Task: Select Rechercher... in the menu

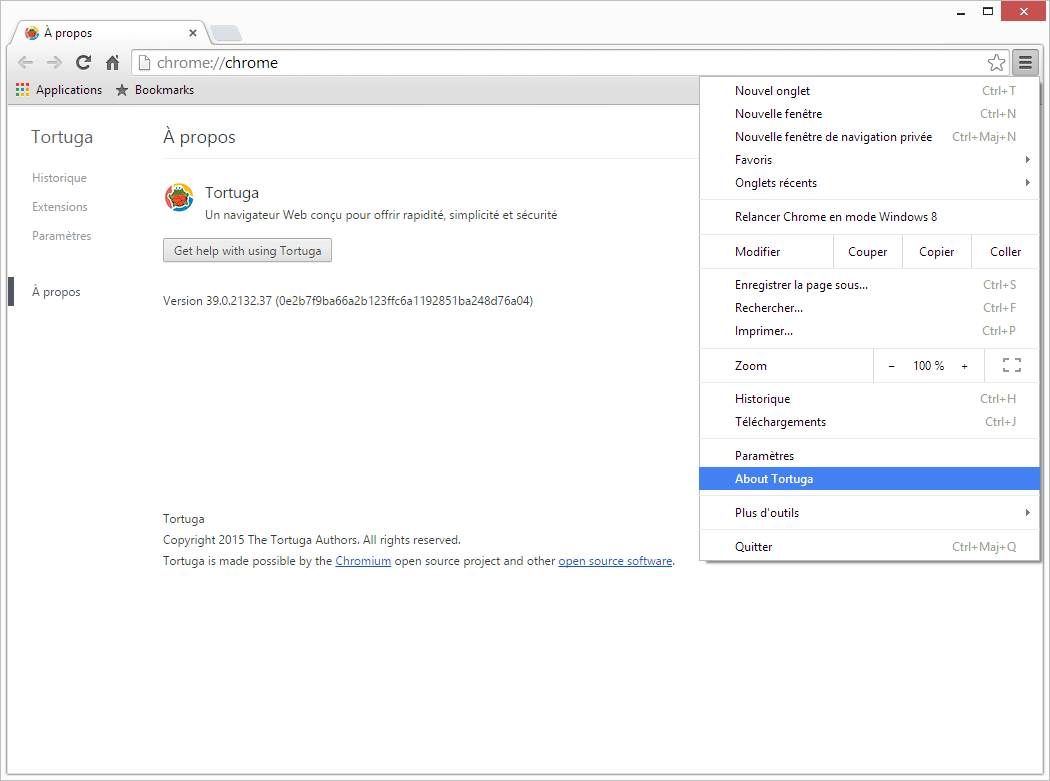Action: point(869,308)
